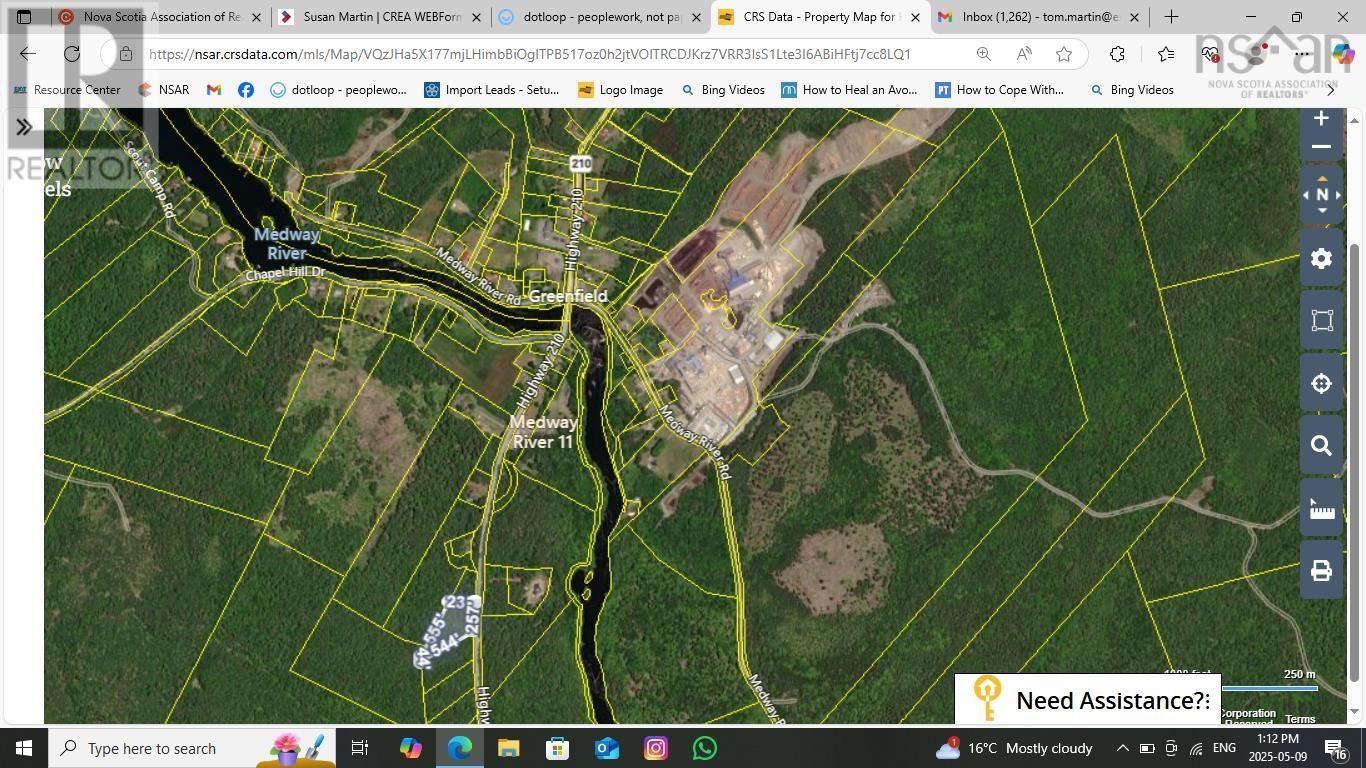Open WhatsApp from the taskbar
Image resolution: width=1366 pixels, height=768 pixels.
coord(705,748)
